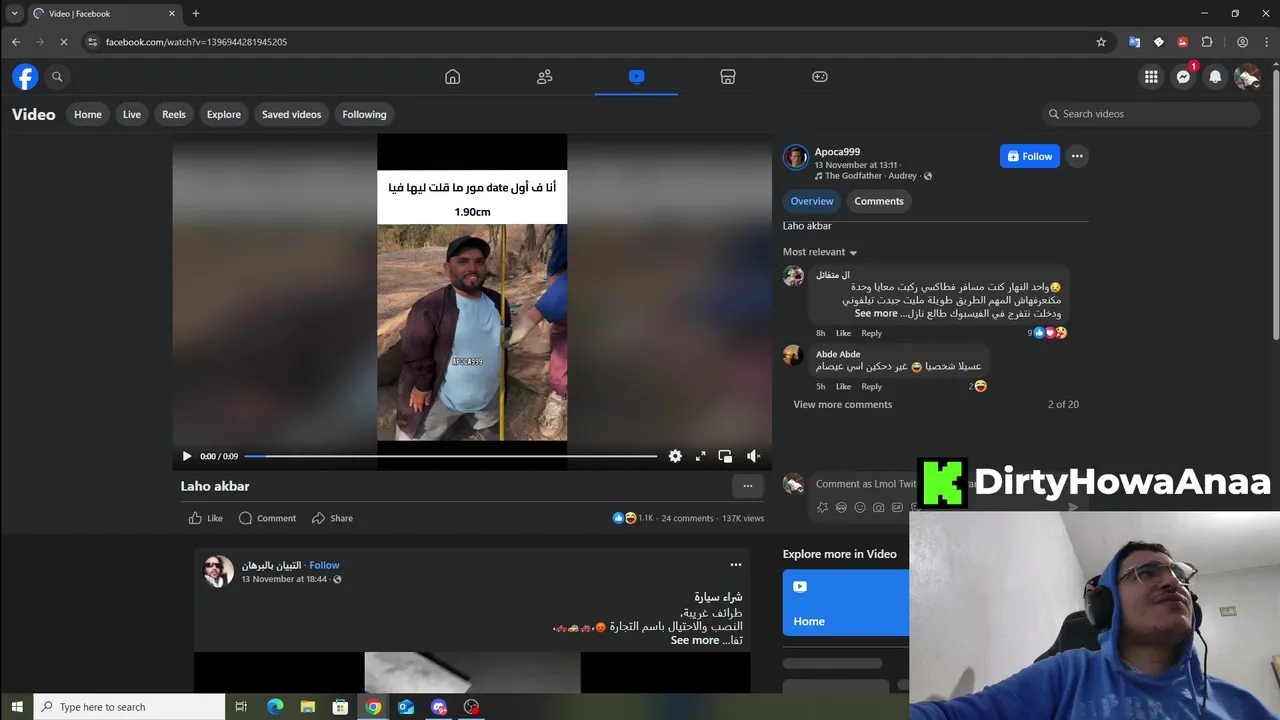
Task: Open Comment on Laho akbar video
Action: point(267,518)
